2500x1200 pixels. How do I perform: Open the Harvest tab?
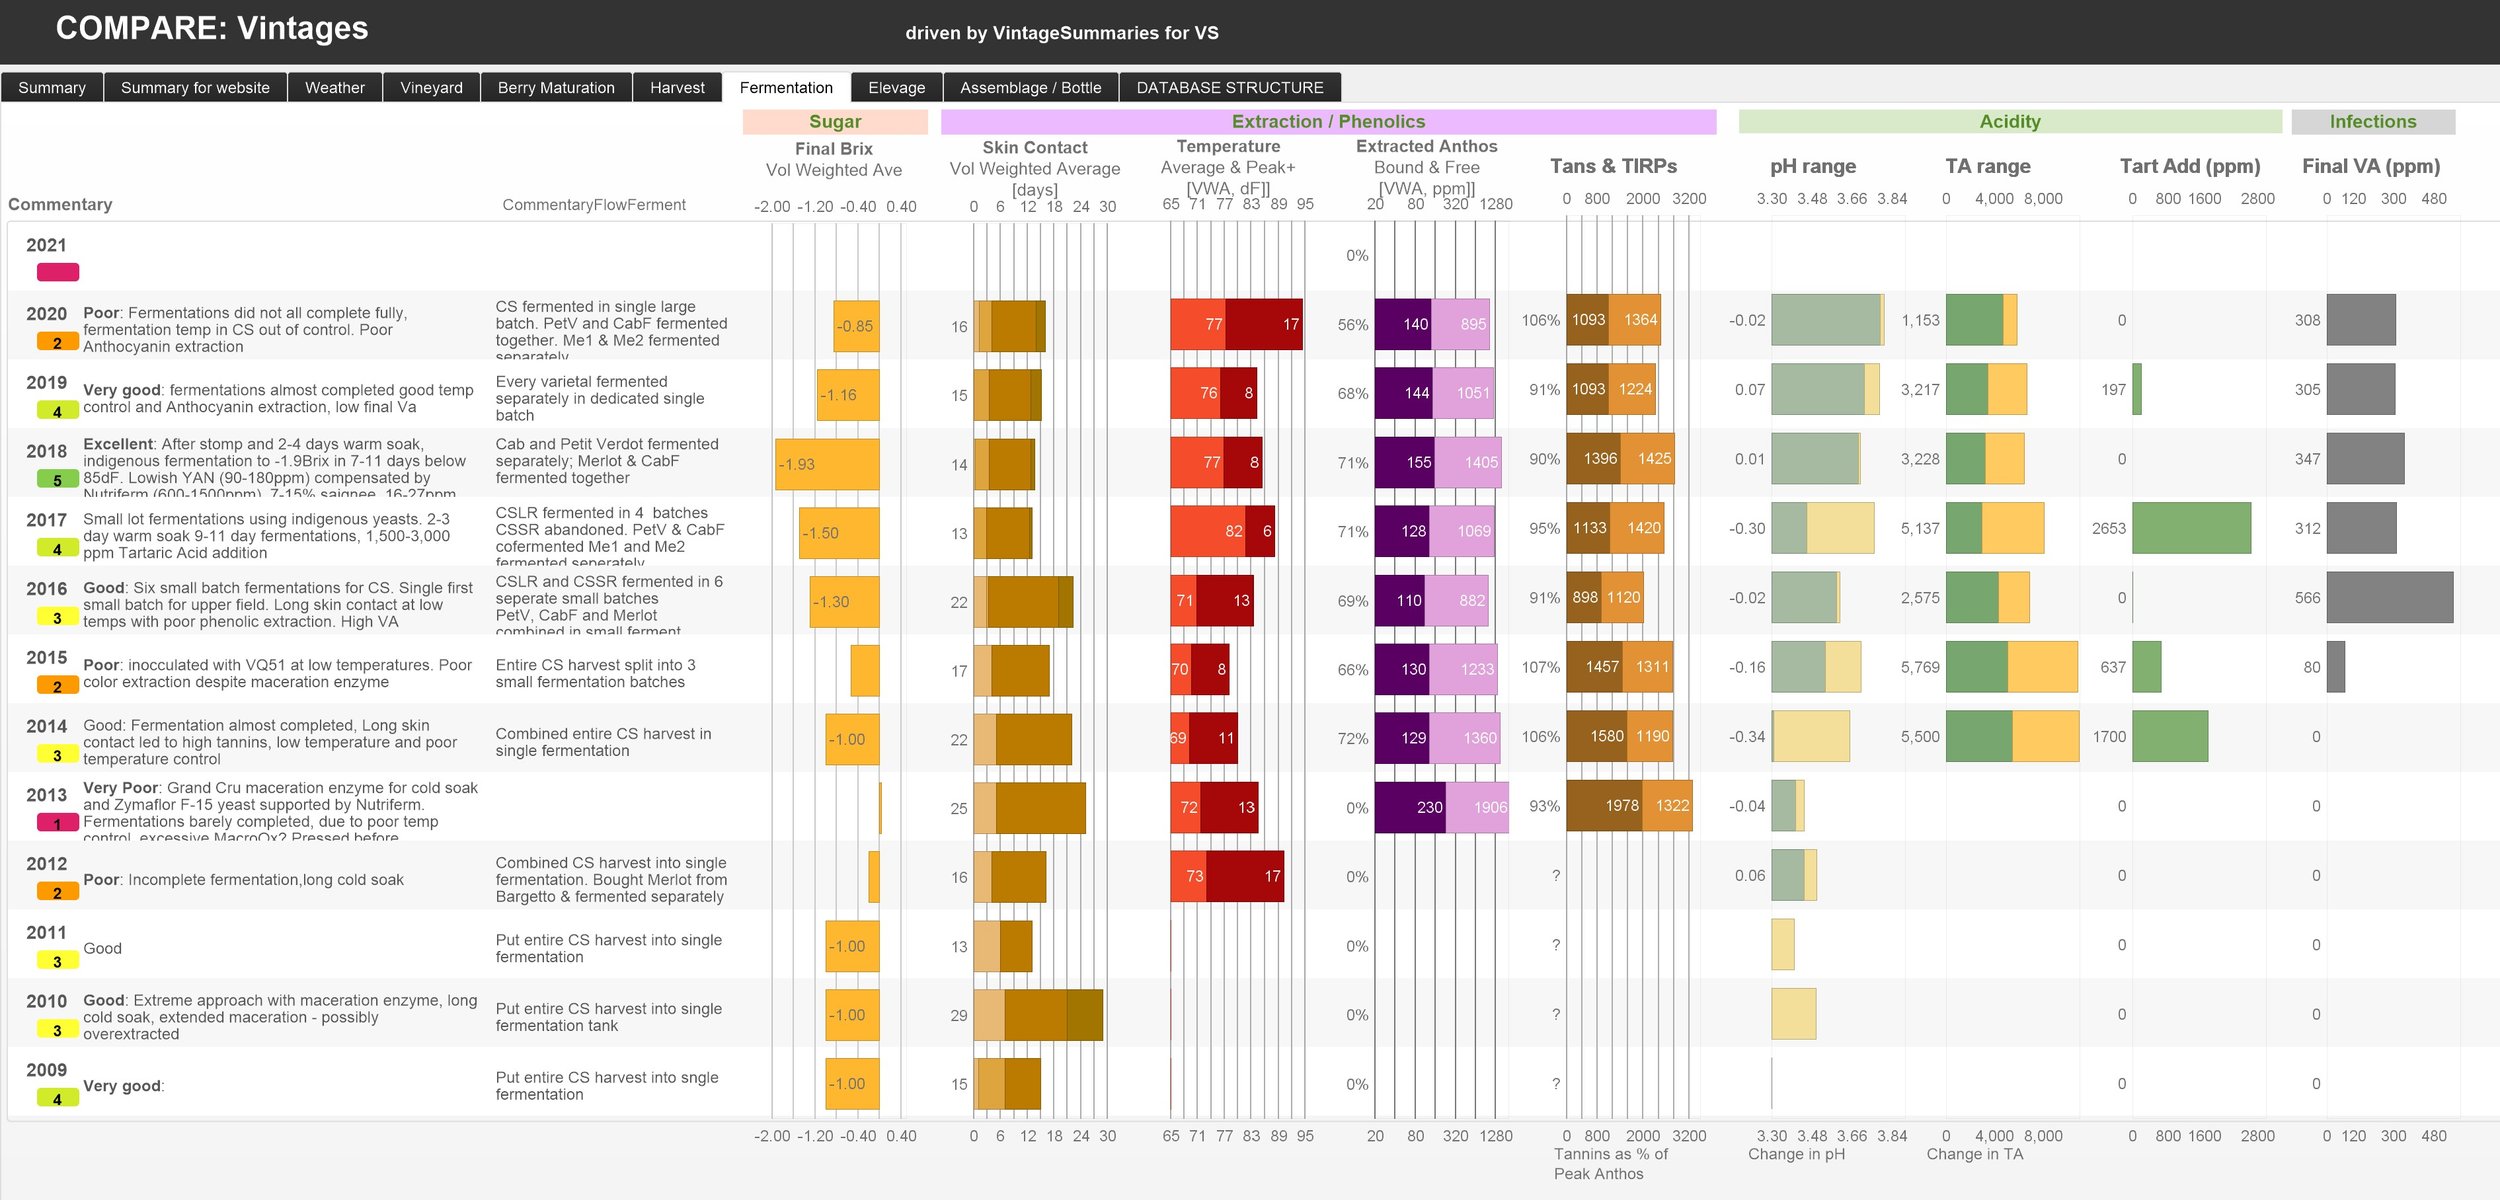[677, 87]
